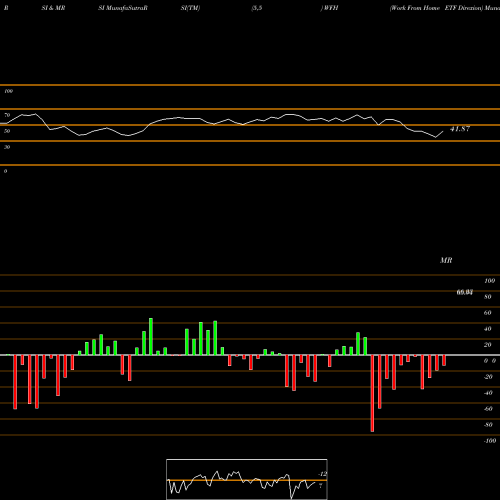Click the RSI value 41.87 label

click(460, 129)
